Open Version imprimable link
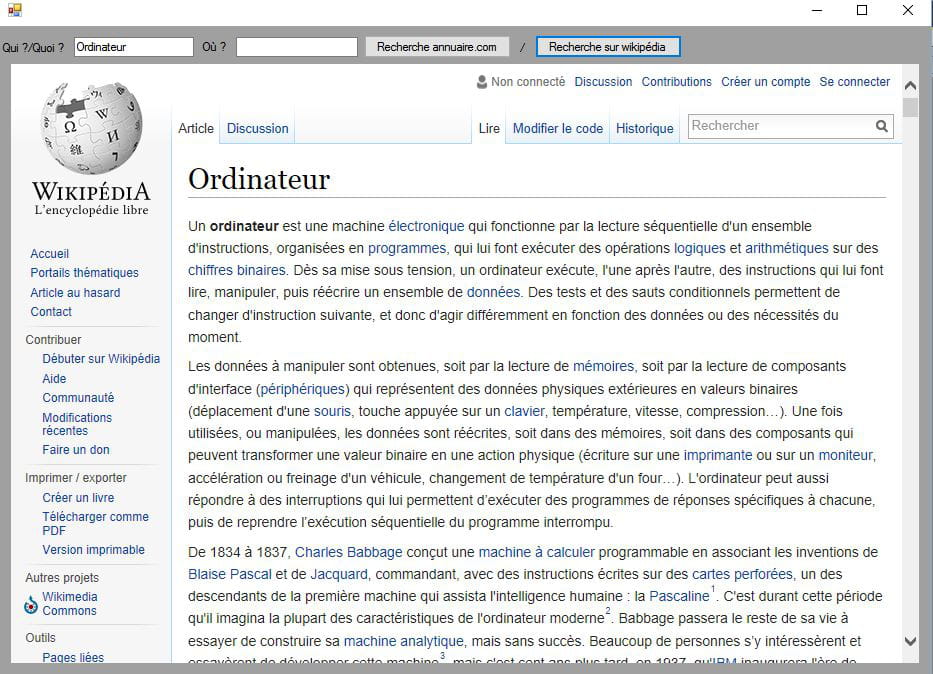The width and height of the screenshot is (933, 674). tap(93, 550)
